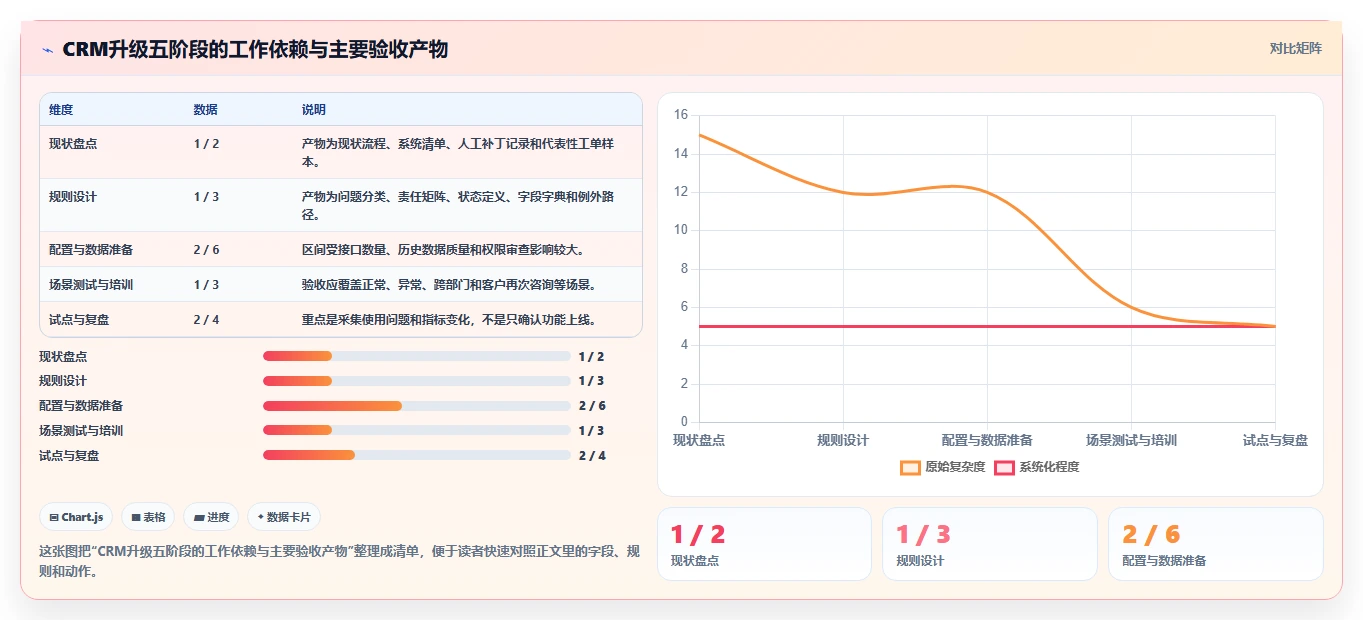The width and height of the screenshot is (1363, 620).
Task: Click description starting 区间受接口数量
Action: pos(443,250)
